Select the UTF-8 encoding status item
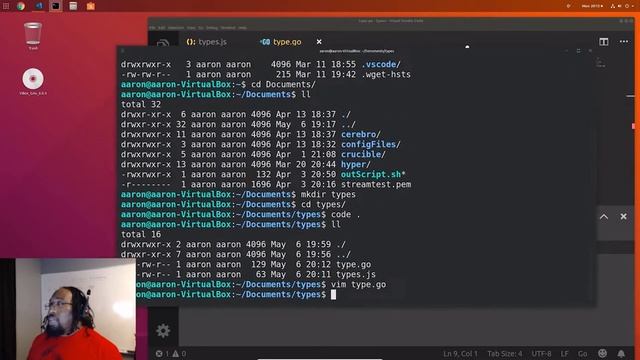Viewport: 640px width, 360px height. pos(541,353)
